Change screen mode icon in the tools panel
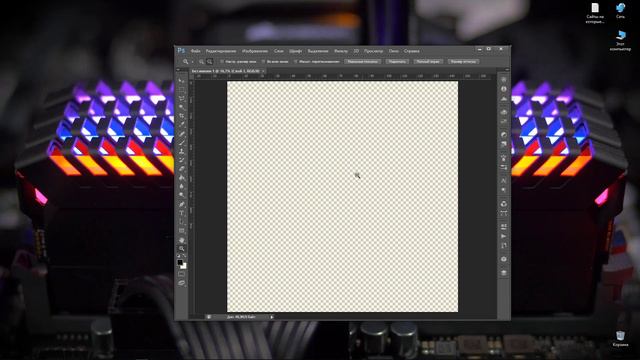Screen dimensions: 640x360 pos(182,283)
